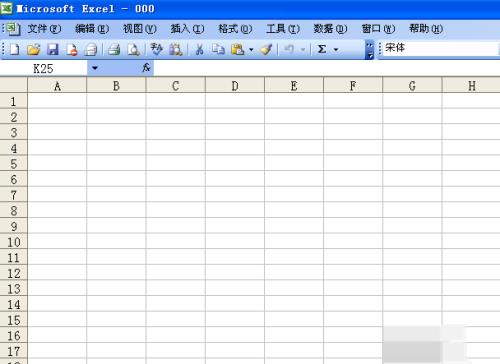This screenshot has width=500, height=364.
Task: Click the Name Box showing K25
Action: coord(44,68)
